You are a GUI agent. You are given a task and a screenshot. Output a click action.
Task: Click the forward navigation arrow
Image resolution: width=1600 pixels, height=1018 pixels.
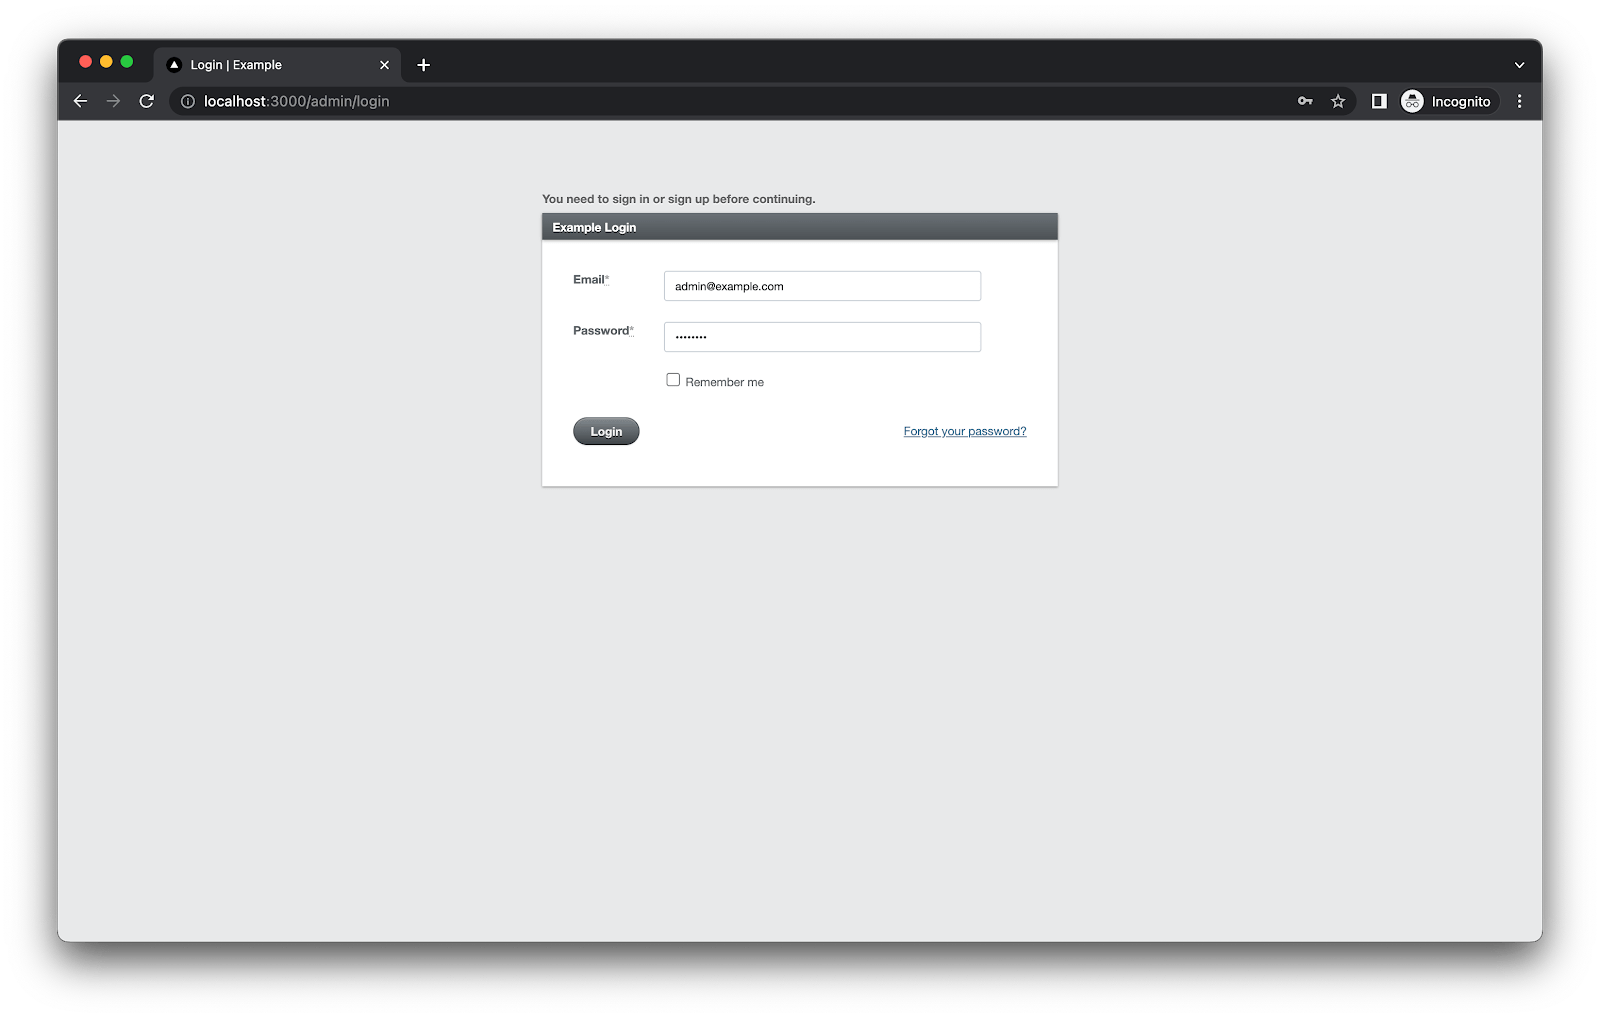pos(113,101)
